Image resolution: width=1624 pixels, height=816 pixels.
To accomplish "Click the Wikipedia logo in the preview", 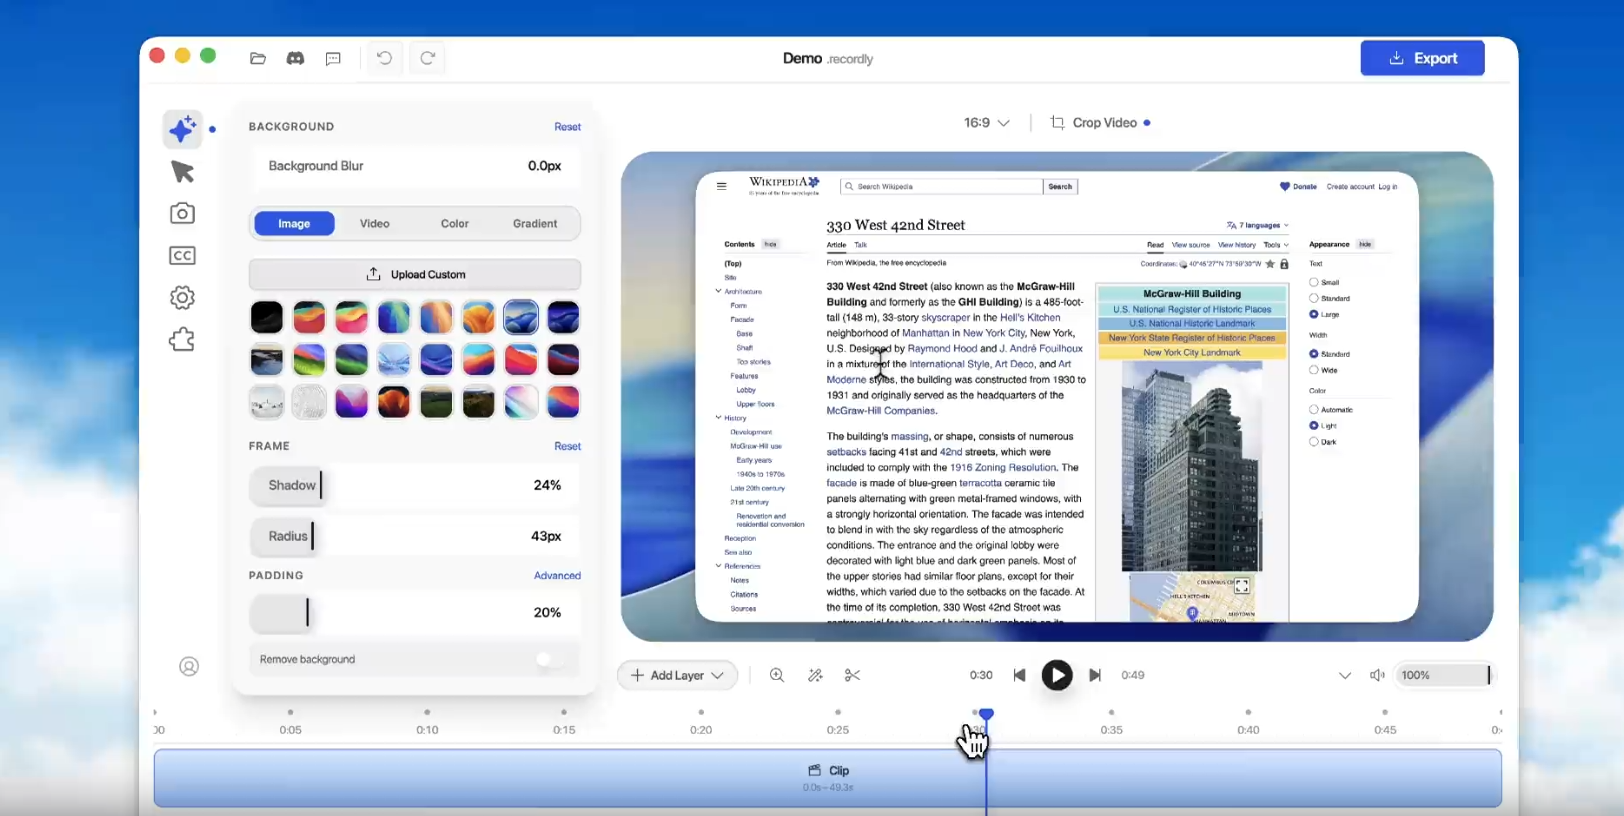I will point(785,185).
